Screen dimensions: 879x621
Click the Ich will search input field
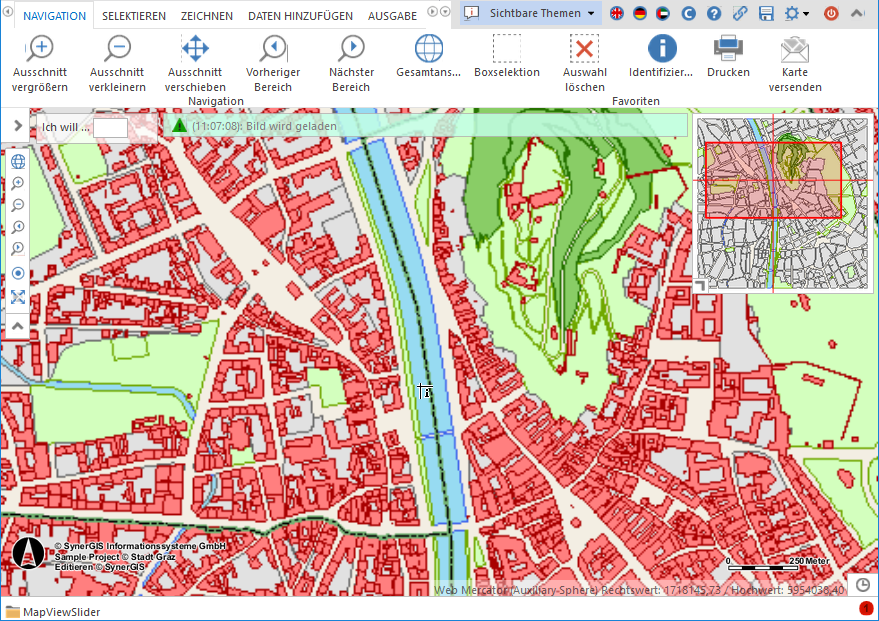[110, 128]
